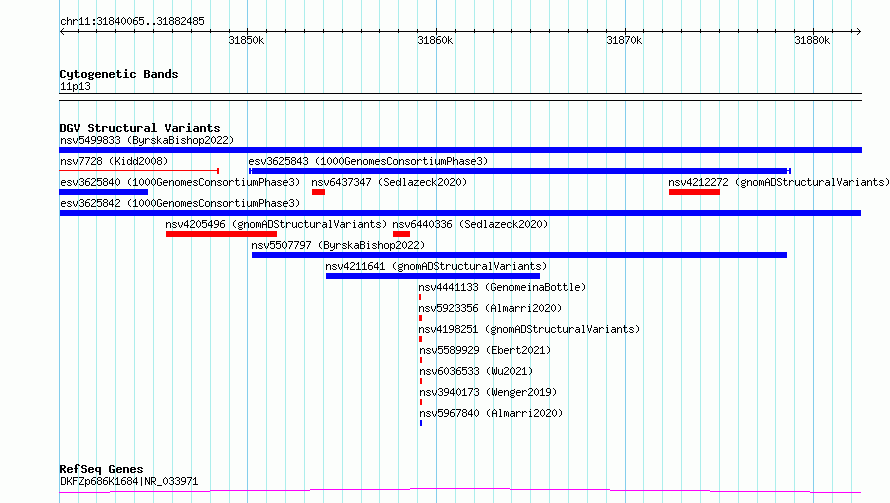Open nsv5923356 (Almarri2020) label
Image resolution: width=890 pixels, height=503 pixels.
click(490, 308)
